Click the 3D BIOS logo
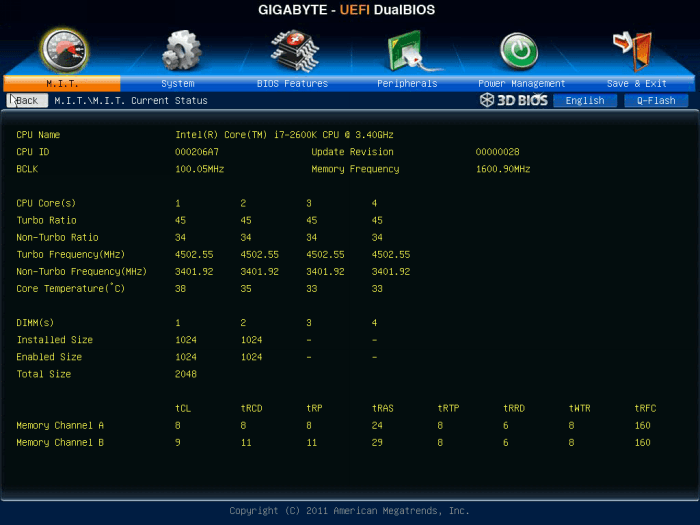This screenshot has width=700, height=525. 513,100
